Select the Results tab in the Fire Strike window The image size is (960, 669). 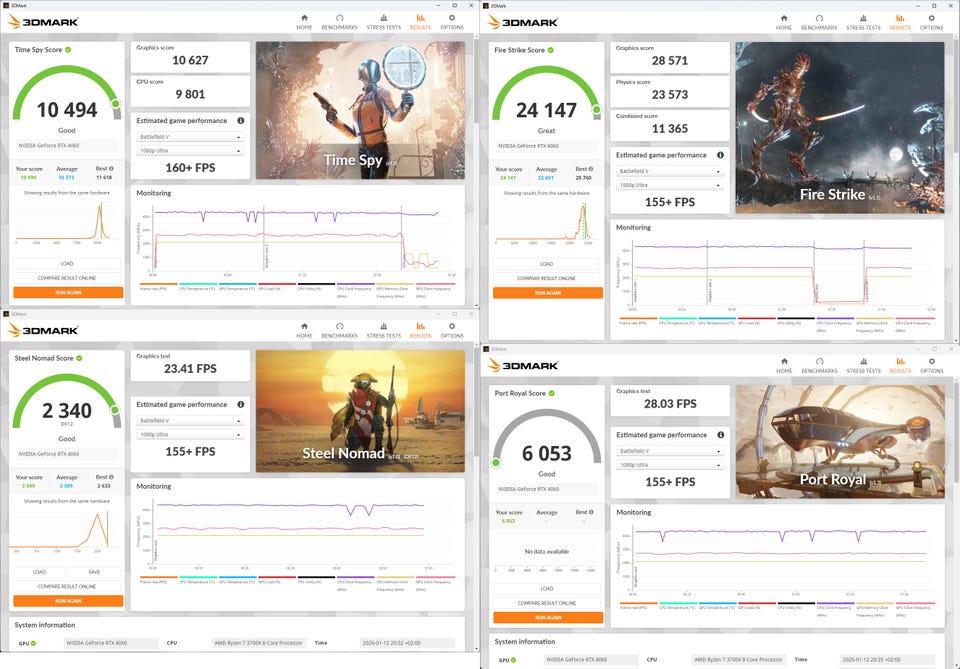click(x=900, y=23)
